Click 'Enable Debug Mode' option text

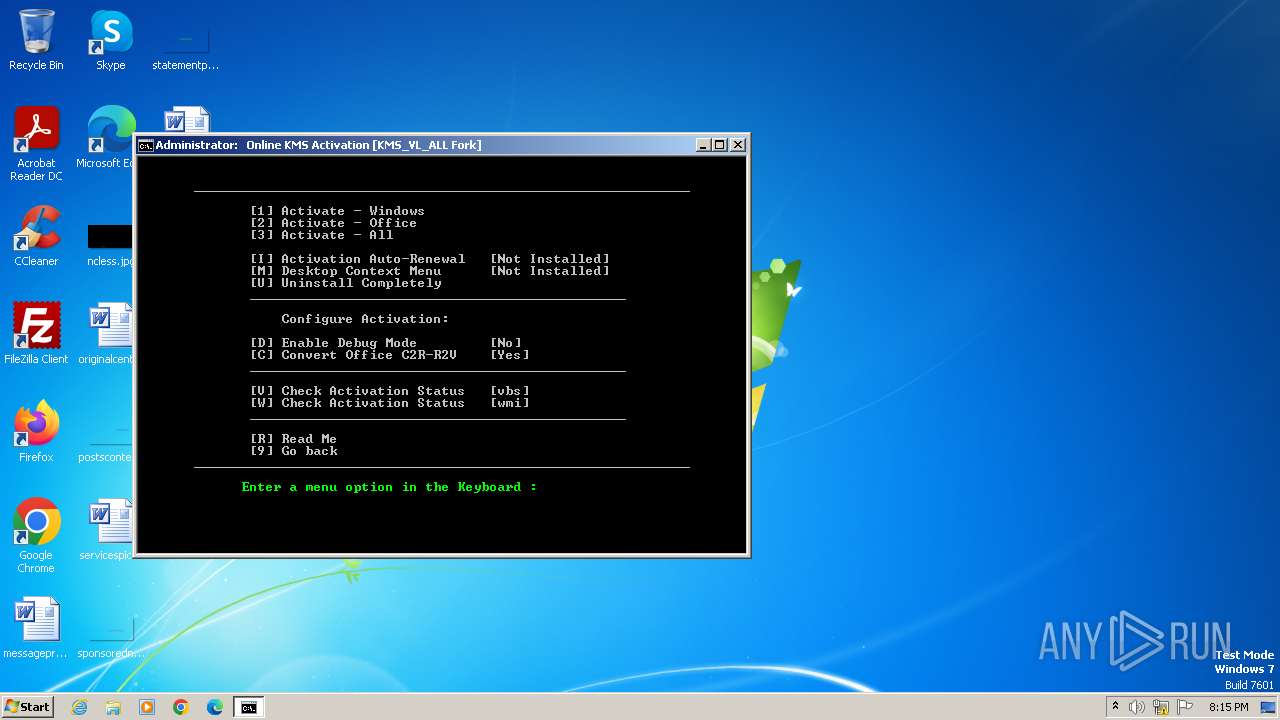click(x=349, y=343)
